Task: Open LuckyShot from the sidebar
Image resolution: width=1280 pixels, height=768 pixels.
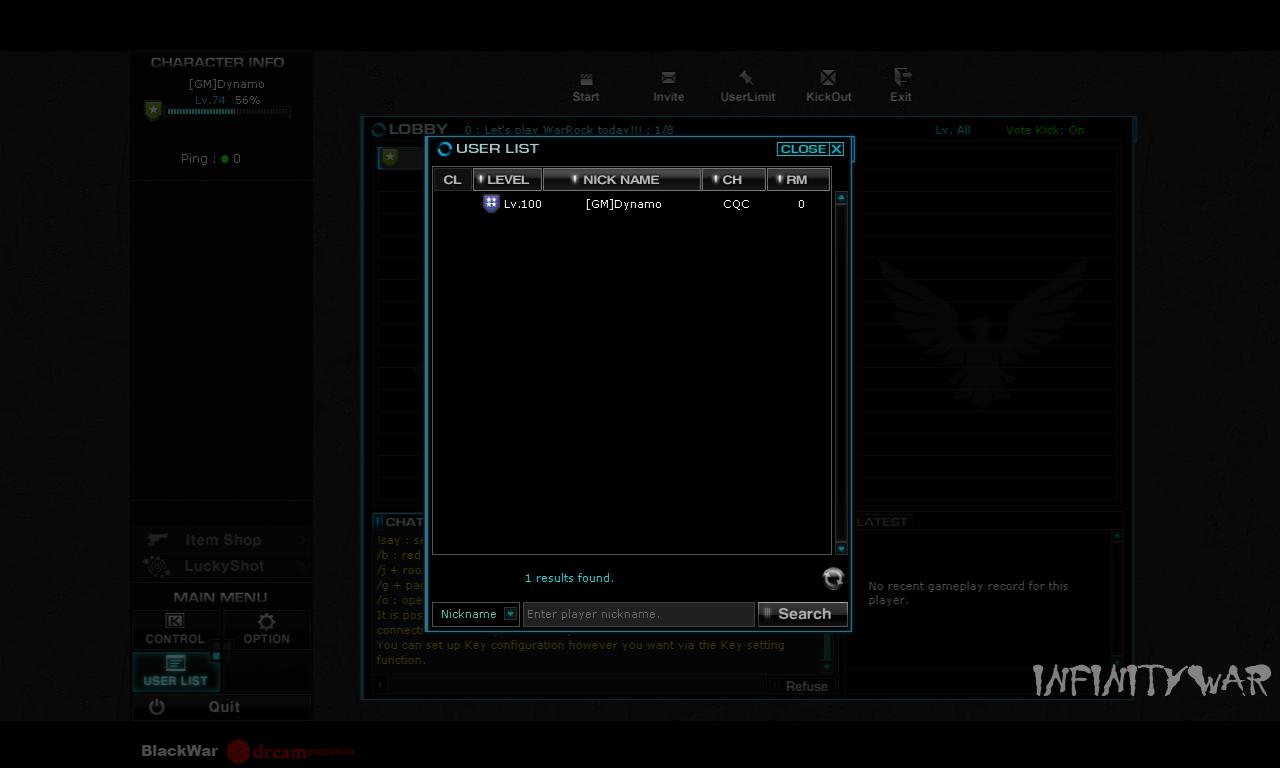Action: 221,566
